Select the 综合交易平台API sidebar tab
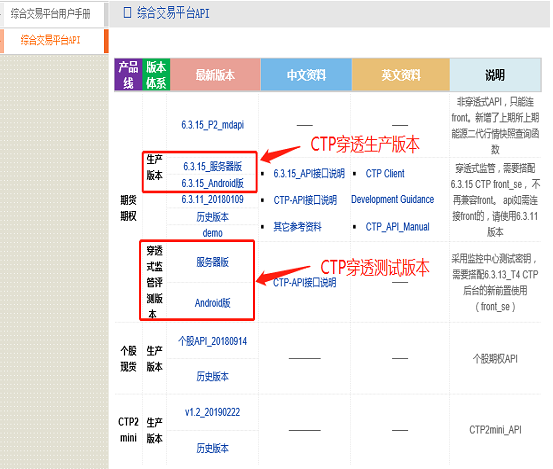 [x=53, y=40]
